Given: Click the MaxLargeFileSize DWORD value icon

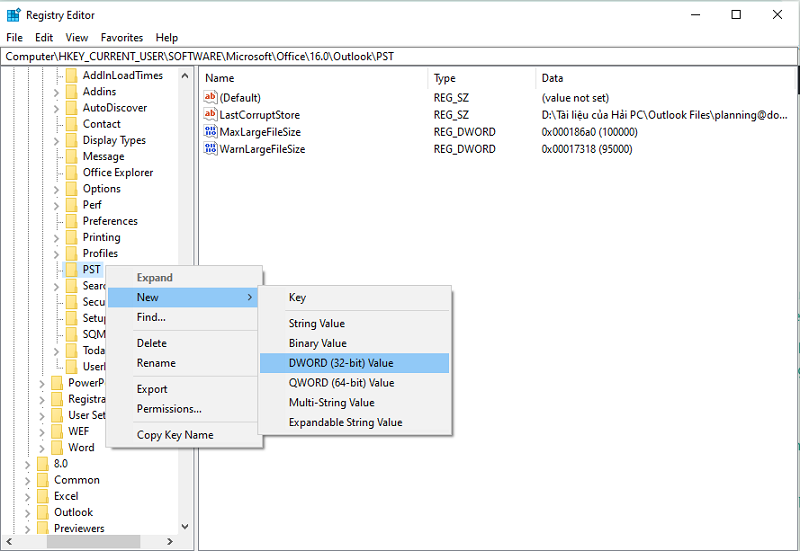Looking at the screenshot, I should pyautogui.click(x=210, y=132).
